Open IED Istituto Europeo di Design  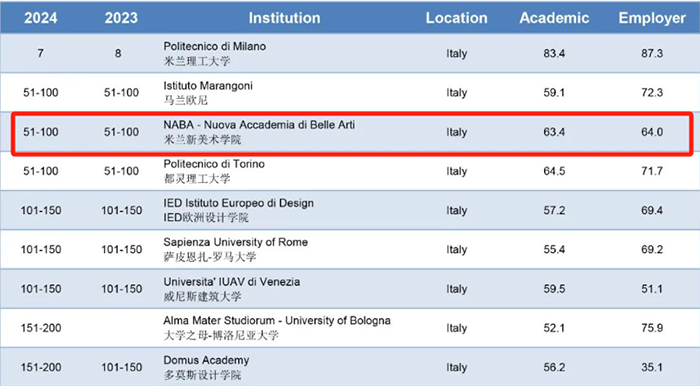(238, 203)
